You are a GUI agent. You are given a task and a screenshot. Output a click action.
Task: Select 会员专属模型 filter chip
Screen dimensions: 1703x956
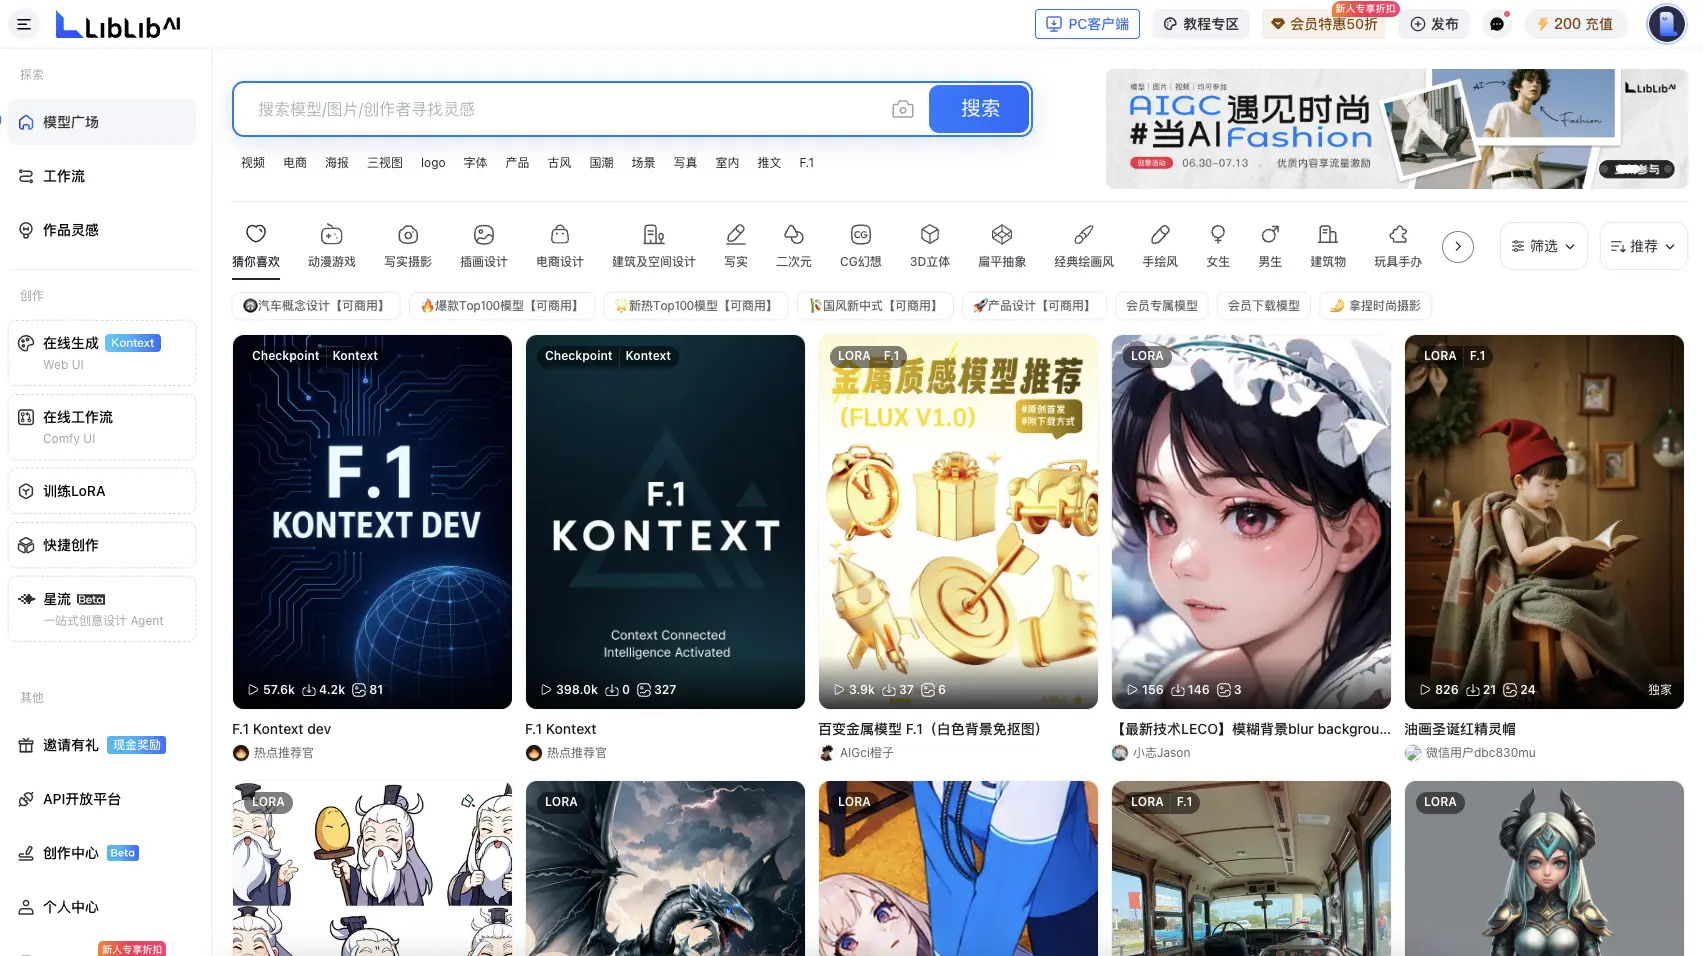(1162, 306)
